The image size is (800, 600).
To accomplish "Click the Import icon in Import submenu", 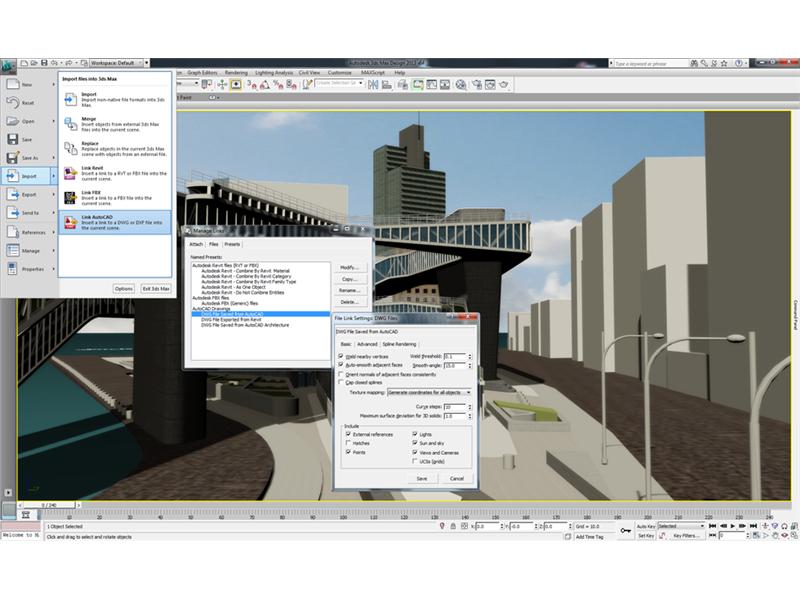I will point(70,99).
